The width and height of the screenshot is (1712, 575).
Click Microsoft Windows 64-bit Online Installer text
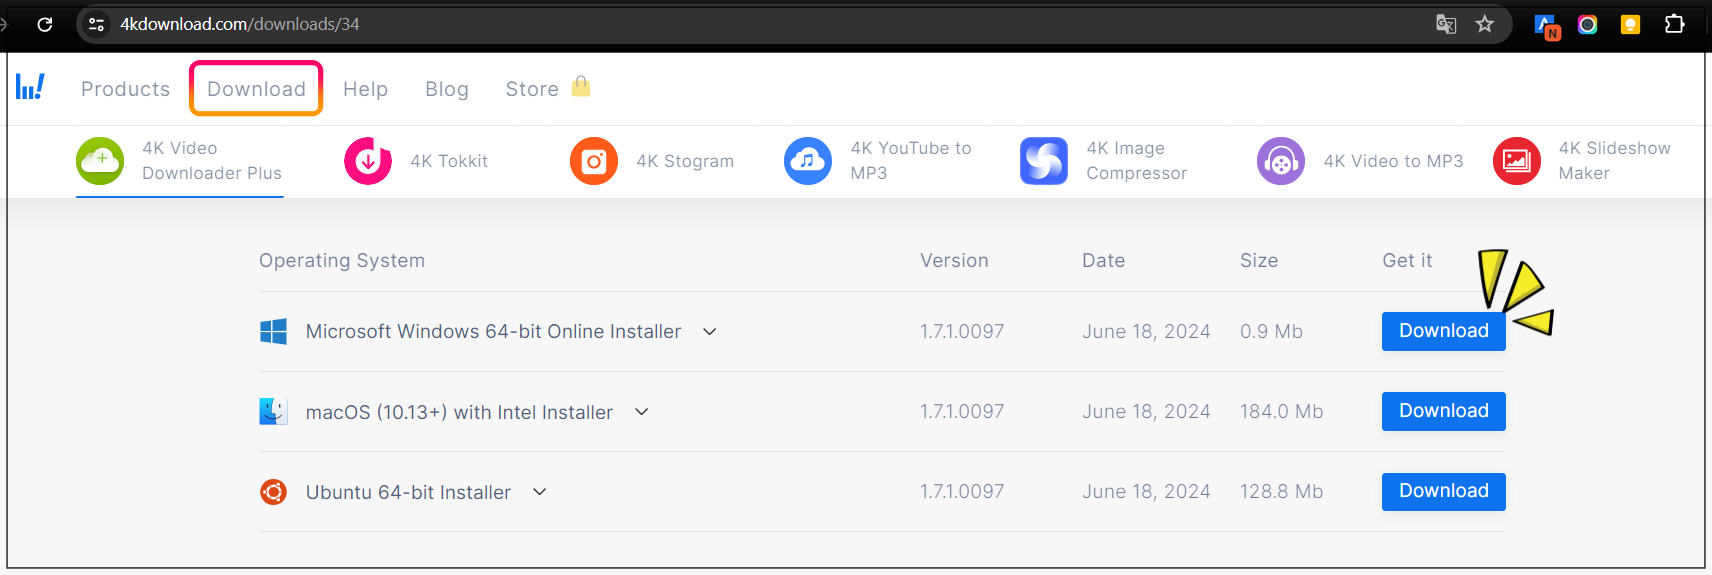[x=493, y=331]
